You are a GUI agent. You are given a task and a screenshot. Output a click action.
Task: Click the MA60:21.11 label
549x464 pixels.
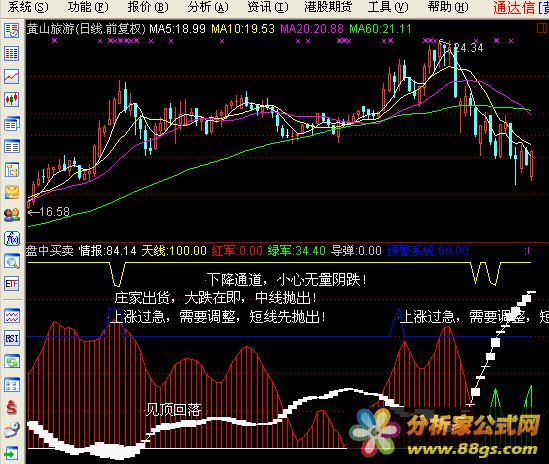point(380,29)
